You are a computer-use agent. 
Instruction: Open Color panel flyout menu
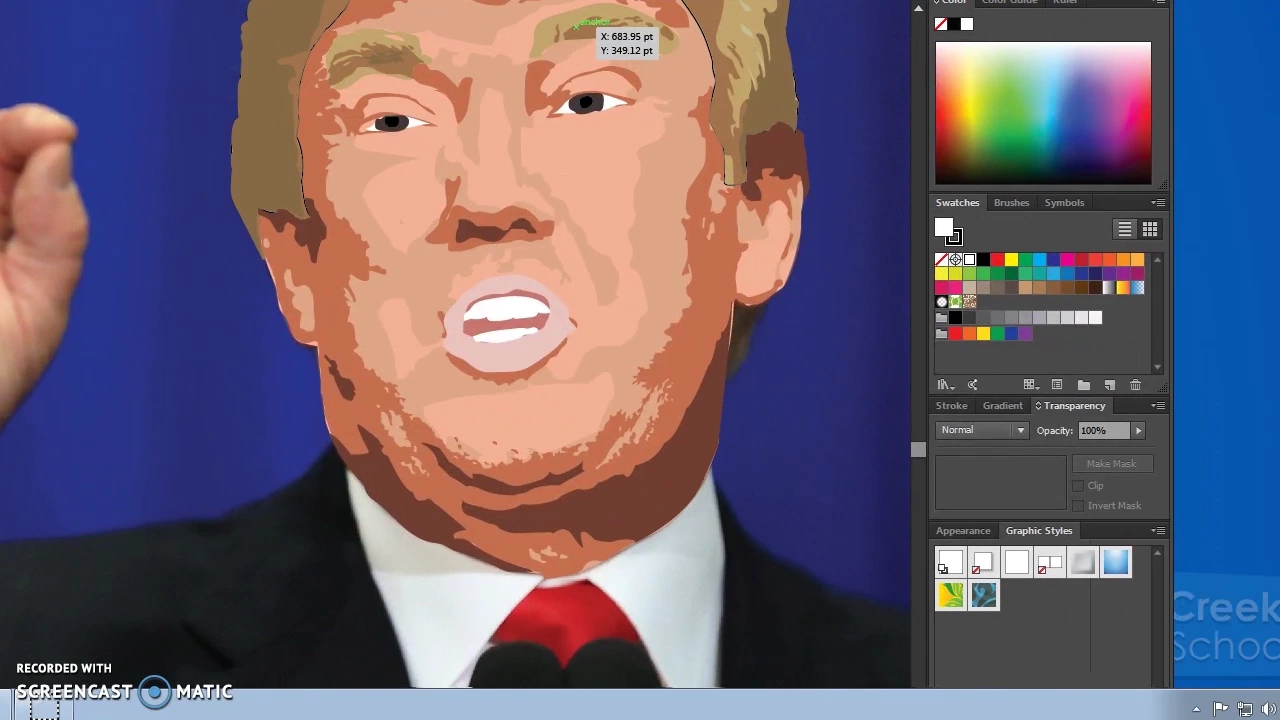pos(1158,3)
